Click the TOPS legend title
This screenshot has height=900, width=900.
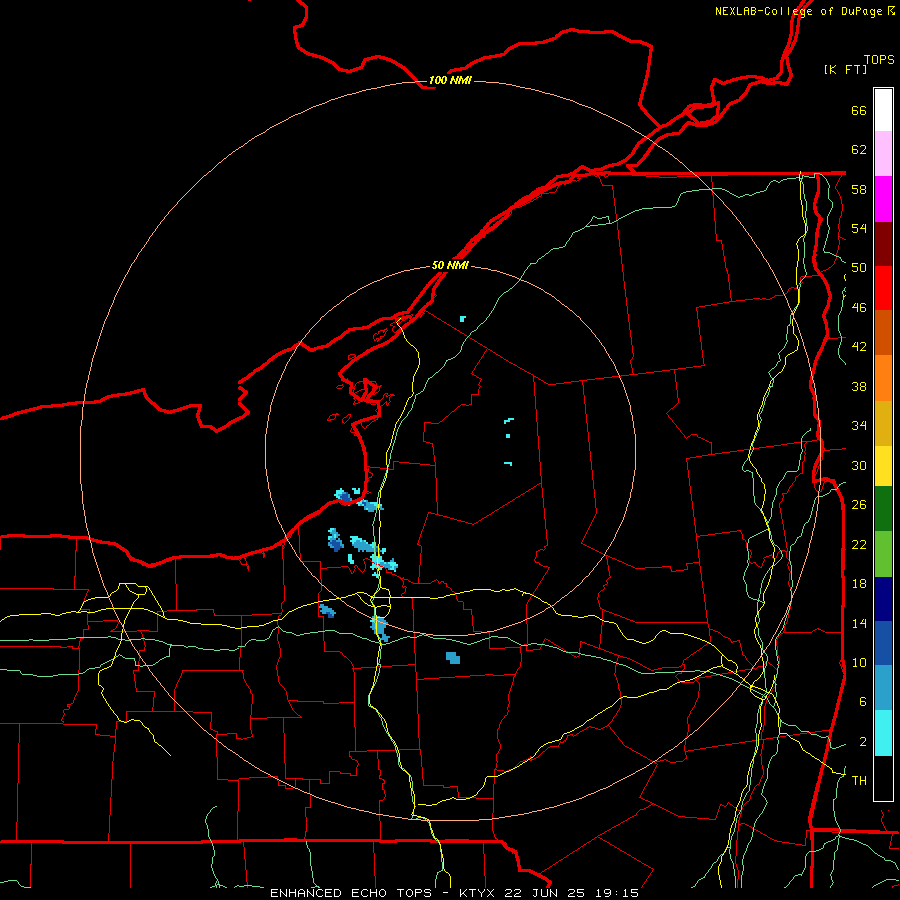(x=879, y=59)
